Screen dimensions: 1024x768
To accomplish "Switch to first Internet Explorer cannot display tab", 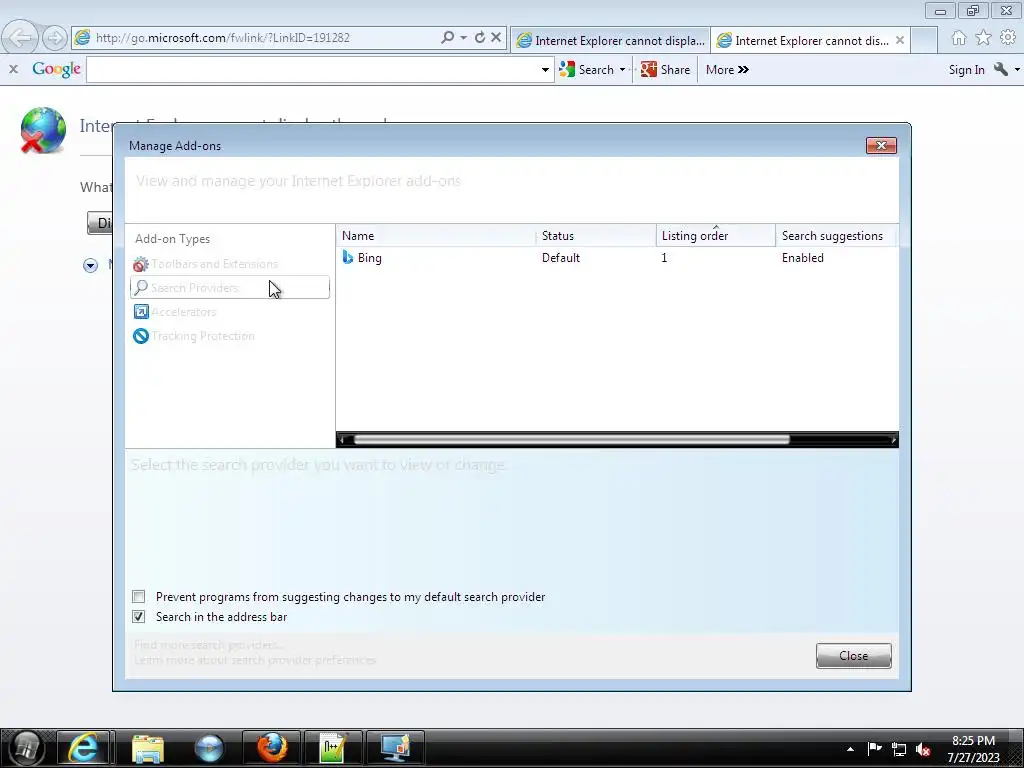I will pos(610,40).
